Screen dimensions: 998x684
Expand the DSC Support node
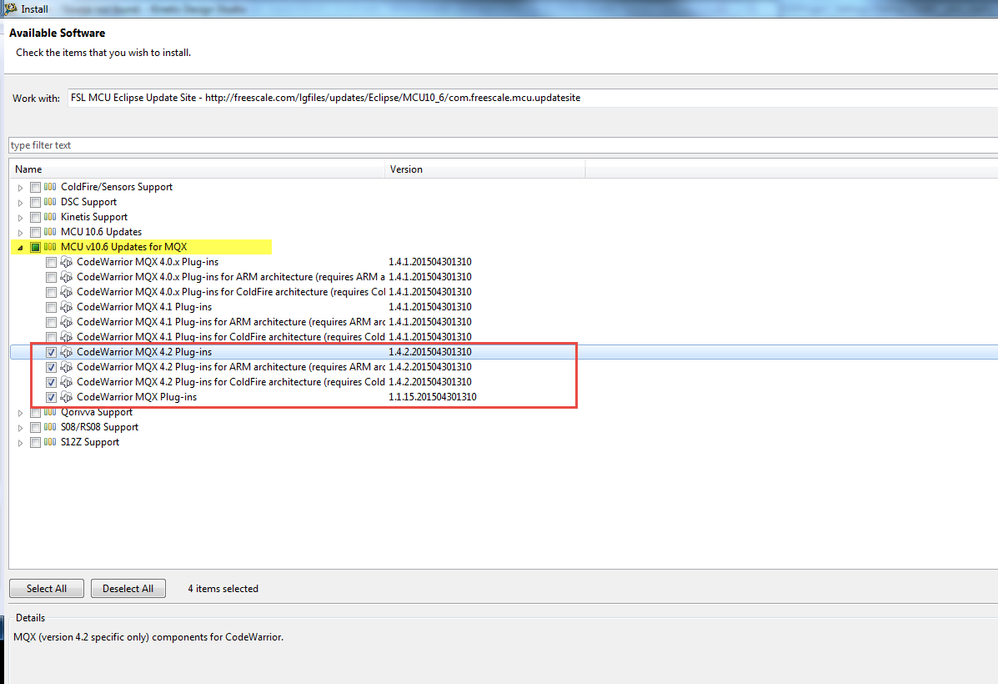(x=20, y=202)
